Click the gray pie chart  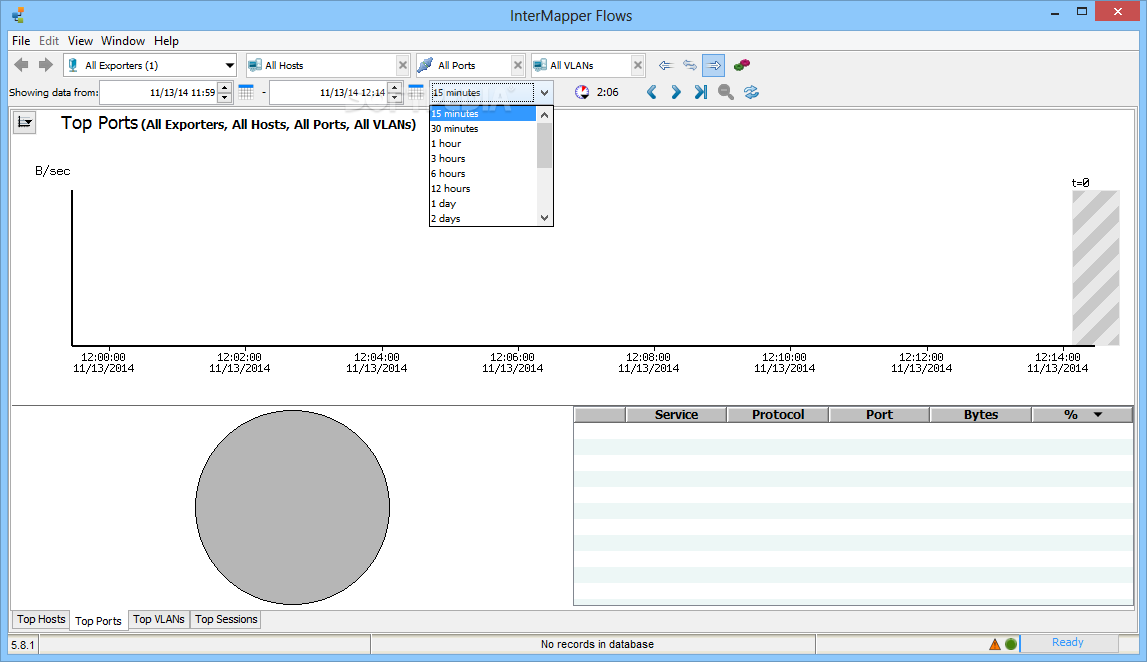pyautogui.click(x=293, y=508)
